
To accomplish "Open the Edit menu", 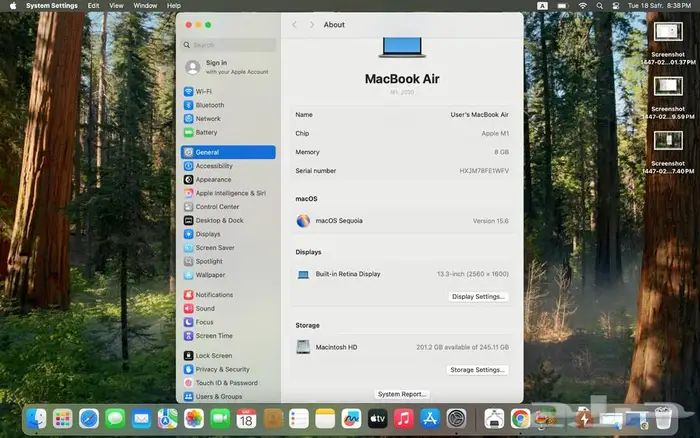I will 93,6.
